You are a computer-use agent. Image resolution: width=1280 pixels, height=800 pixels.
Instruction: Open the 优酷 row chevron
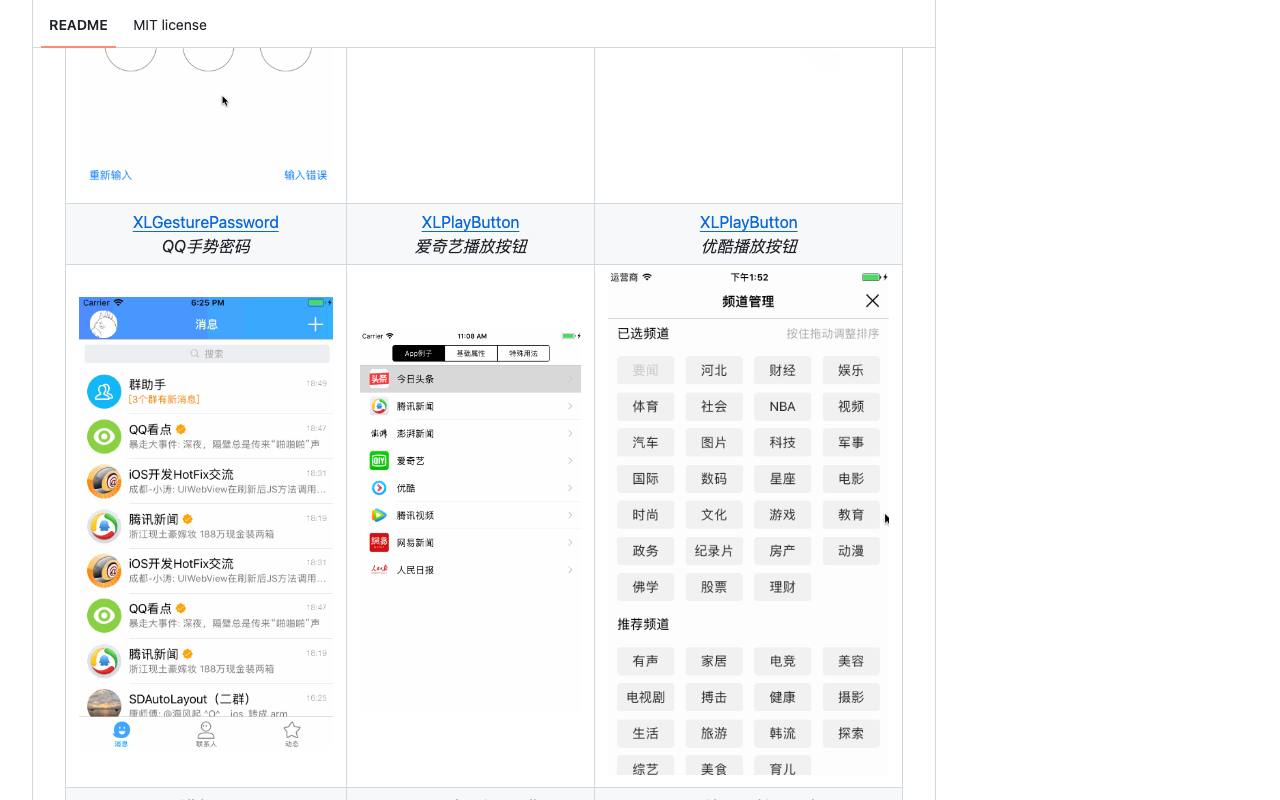570,488
